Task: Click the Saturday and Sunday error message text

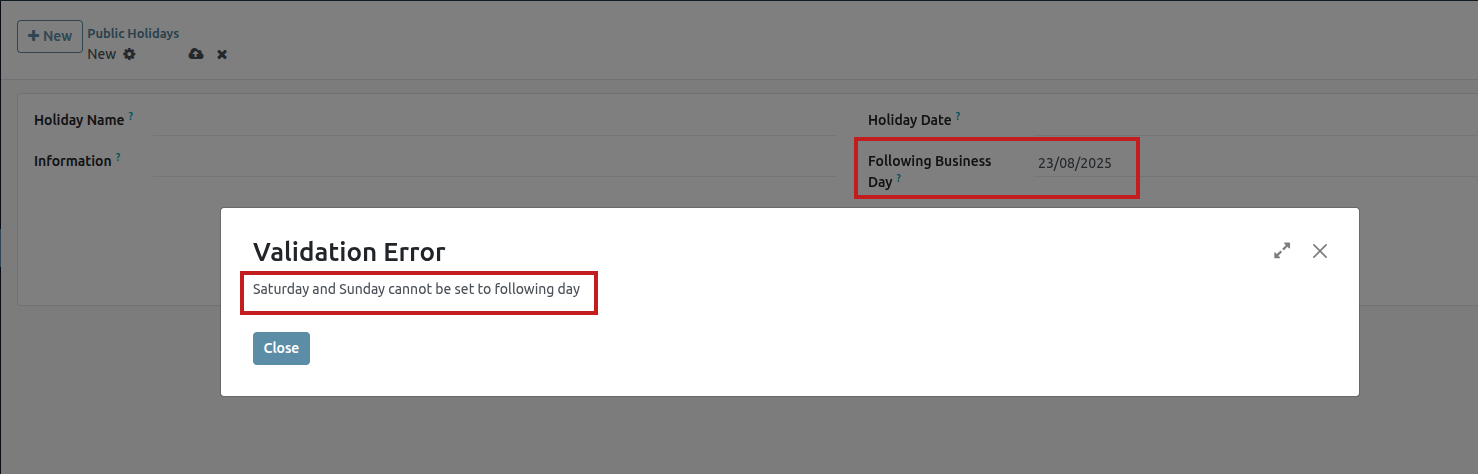Action: tap(416, 290)
